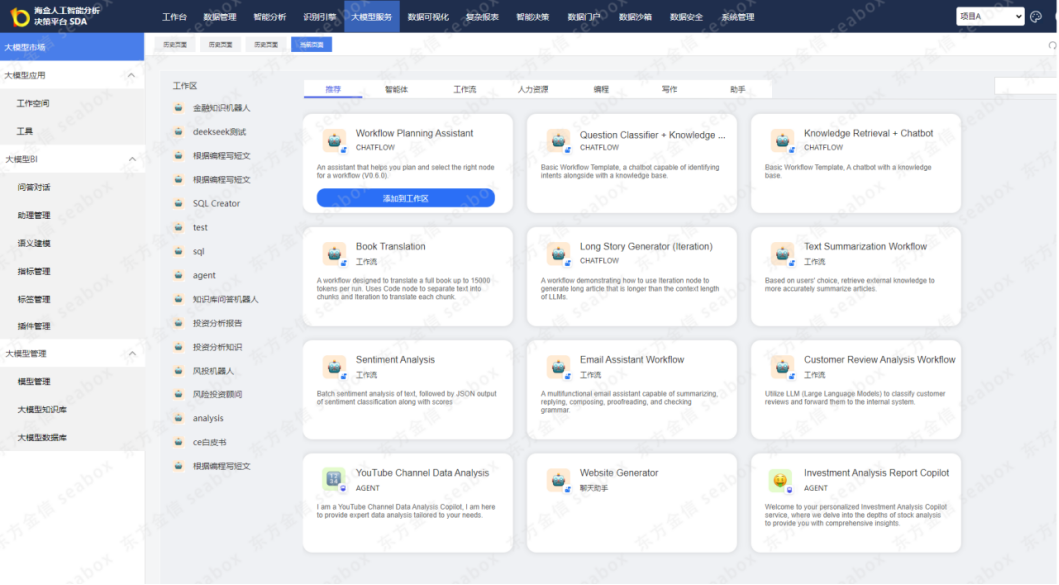This screenshot has width=1059, height=585.
Task: Switch to the 推荐 tab
Action: pyautogui.click(x=333, y=89)
